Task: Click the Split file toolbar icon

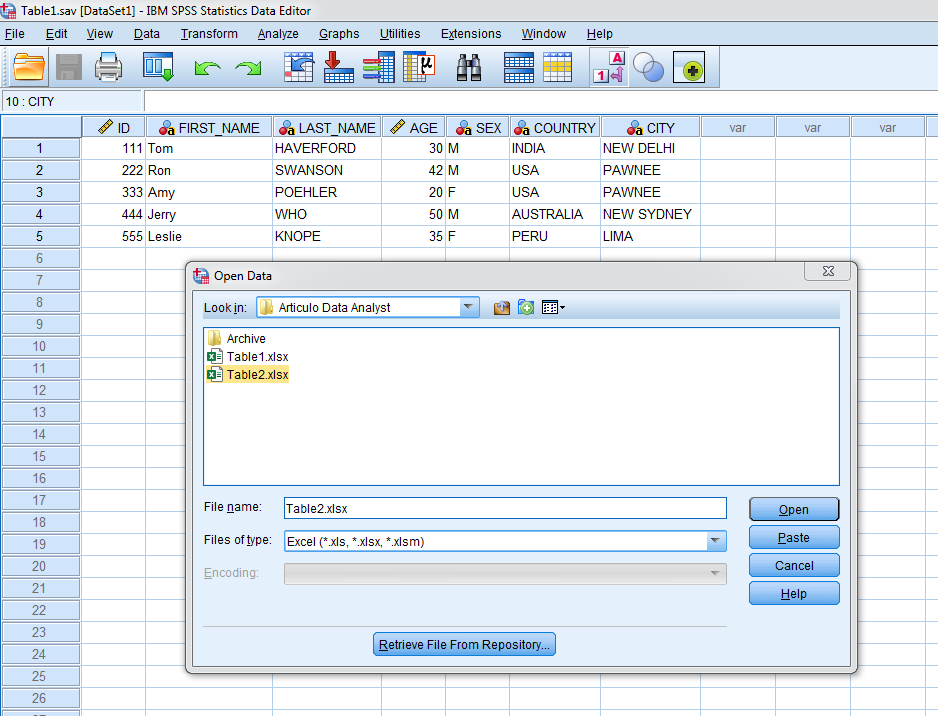Action: point(519,67)
